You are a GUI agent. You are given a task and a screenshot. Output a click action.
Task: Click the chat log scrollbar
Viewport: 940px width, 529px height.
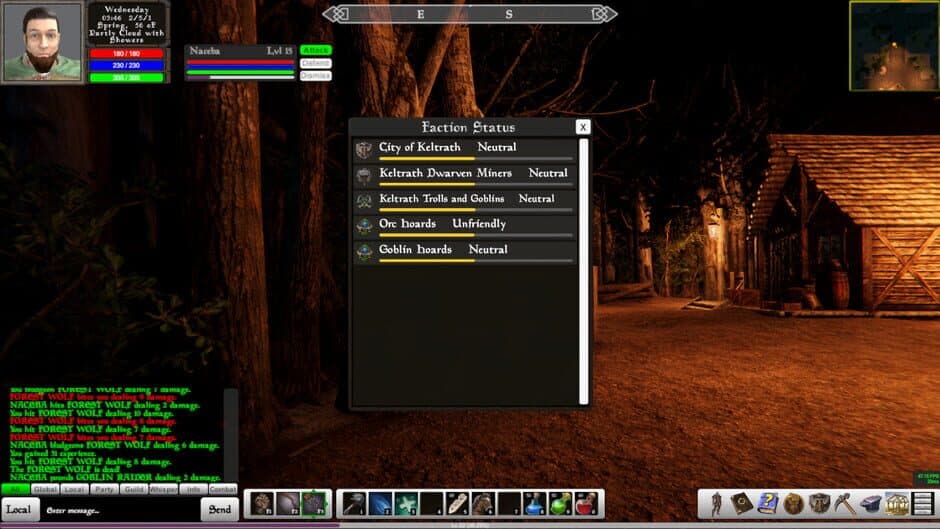click(231, 435)
